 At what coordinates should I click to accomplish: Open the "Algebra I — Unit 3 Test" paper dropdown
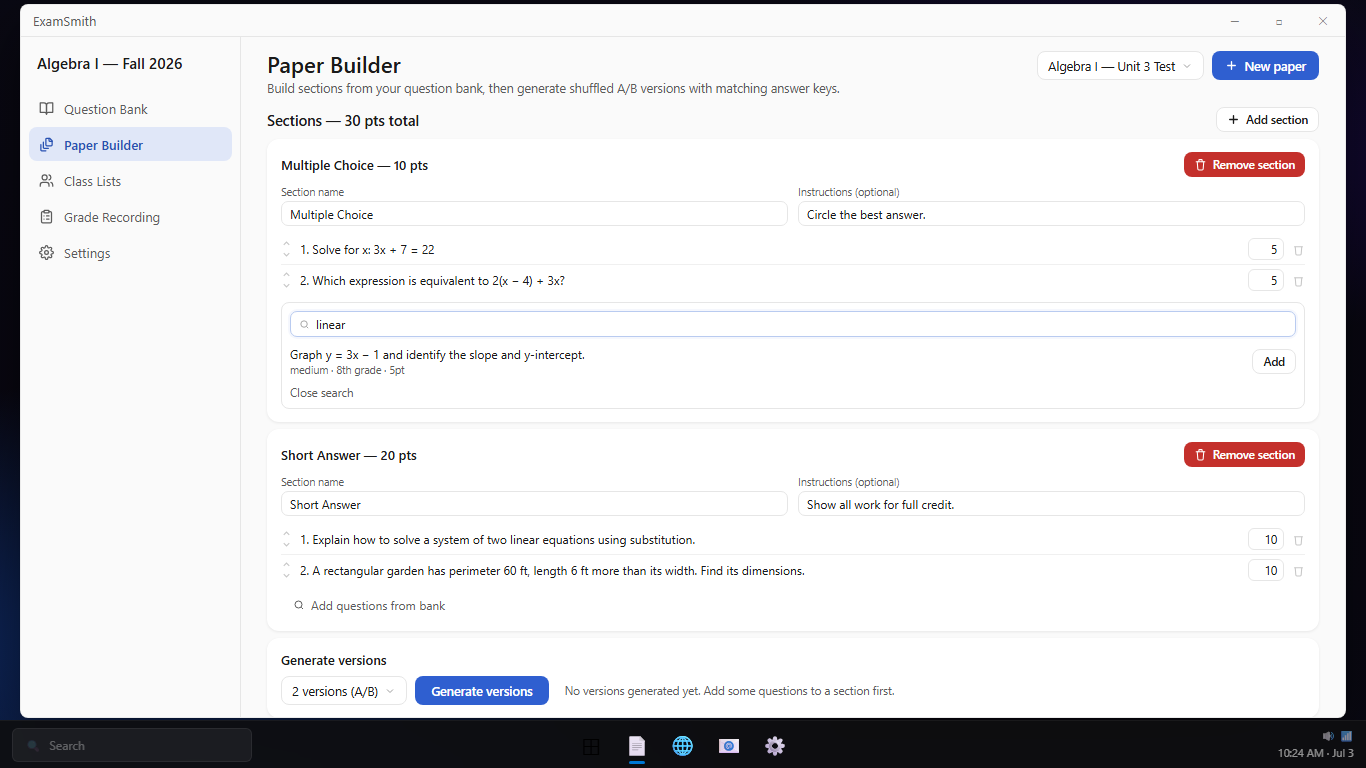point(1120,66)
